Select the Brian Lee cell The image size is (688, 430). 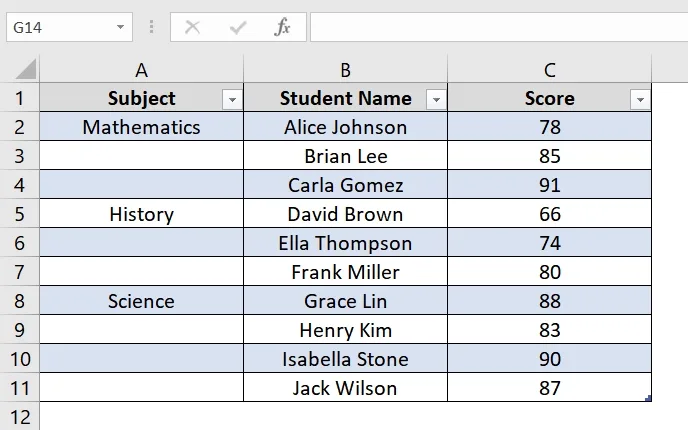click(x=345, y=155)
